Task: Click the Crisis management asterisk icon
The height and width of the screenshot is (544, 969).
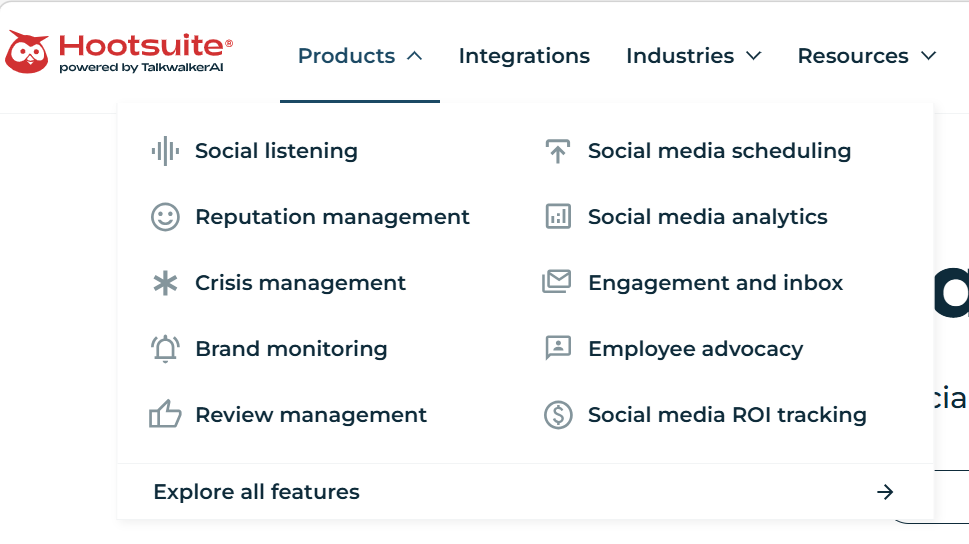Action: [x=165, y=283]
